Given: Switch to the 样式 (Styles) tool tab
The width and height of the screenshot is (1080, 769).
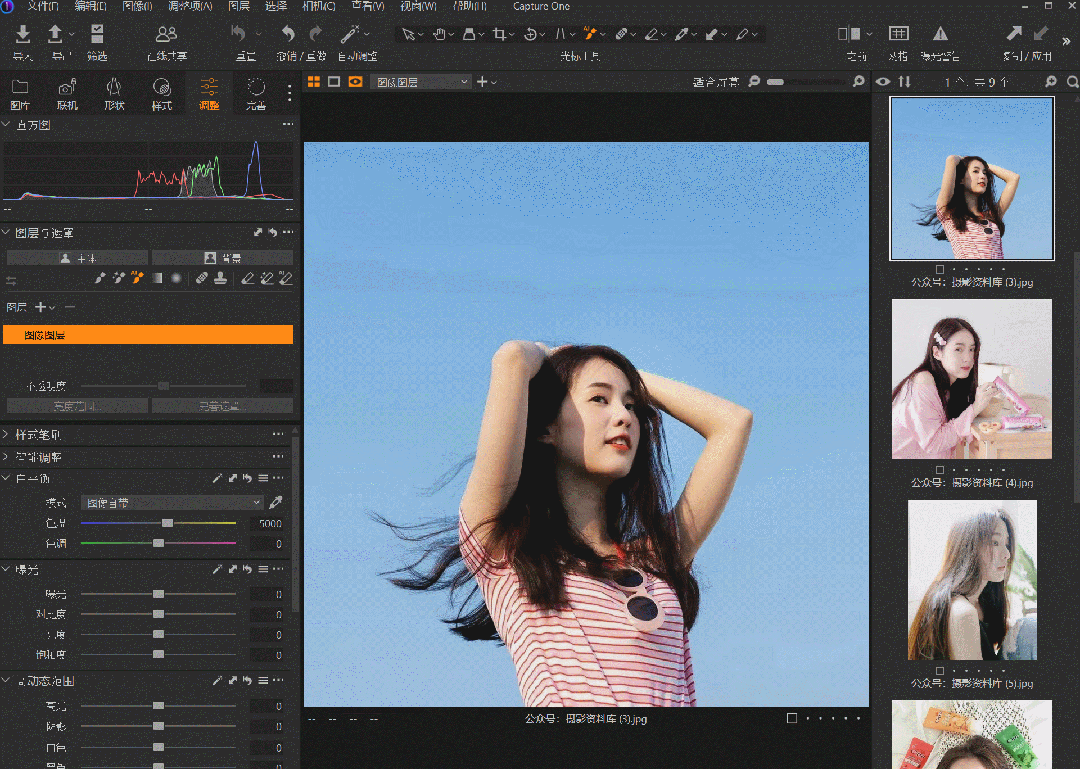Looking at the screenshot, I should click(x=161, y=93).
